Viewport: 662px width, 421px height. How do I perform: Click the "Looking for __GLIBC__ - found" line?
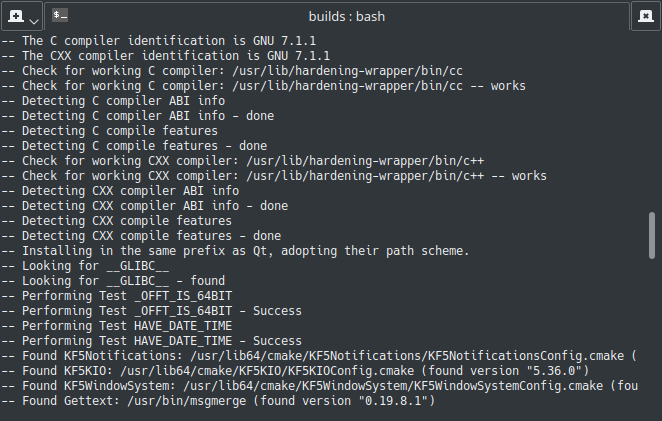[118, 281]
